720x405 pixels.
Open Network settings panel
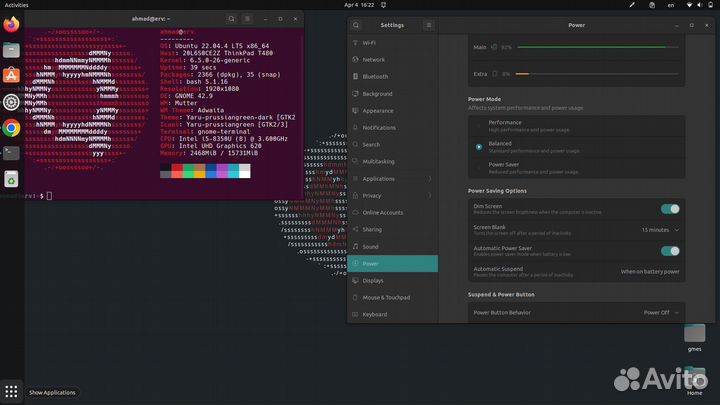[393, 60]
